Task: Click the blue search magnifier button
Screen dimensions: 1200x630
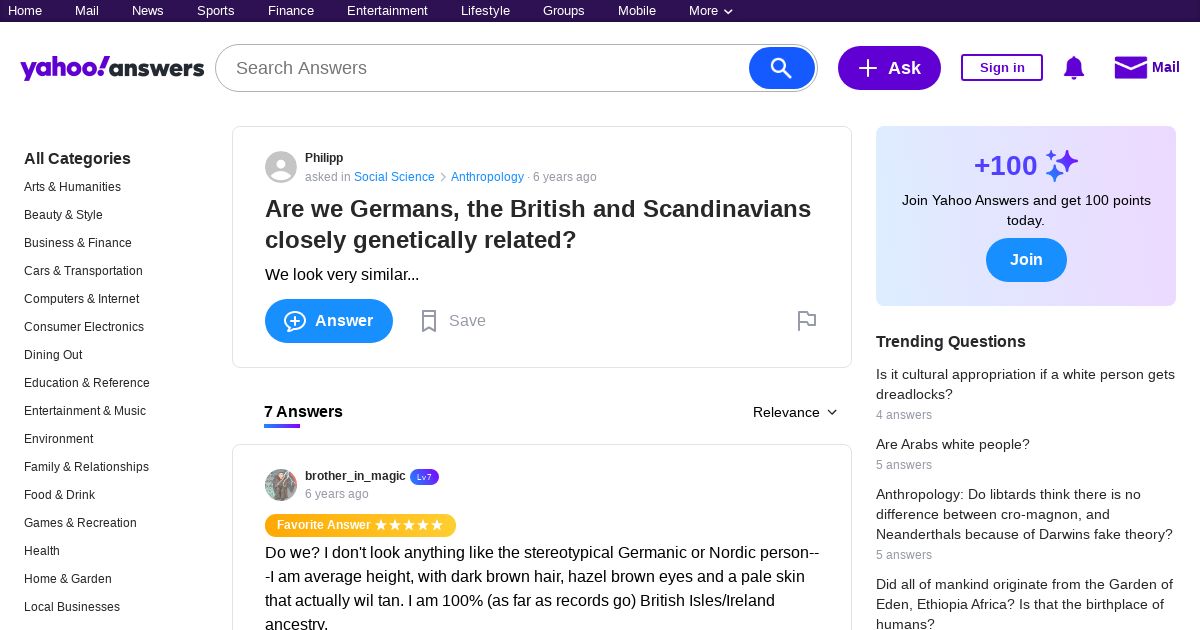Action: click(782, 68)
